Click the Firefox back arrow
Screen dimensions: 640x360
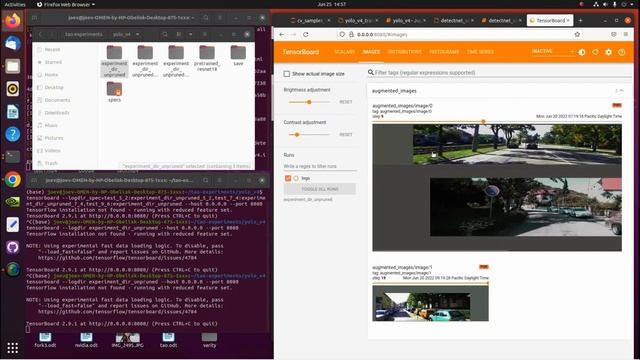(x=282, y=35)
